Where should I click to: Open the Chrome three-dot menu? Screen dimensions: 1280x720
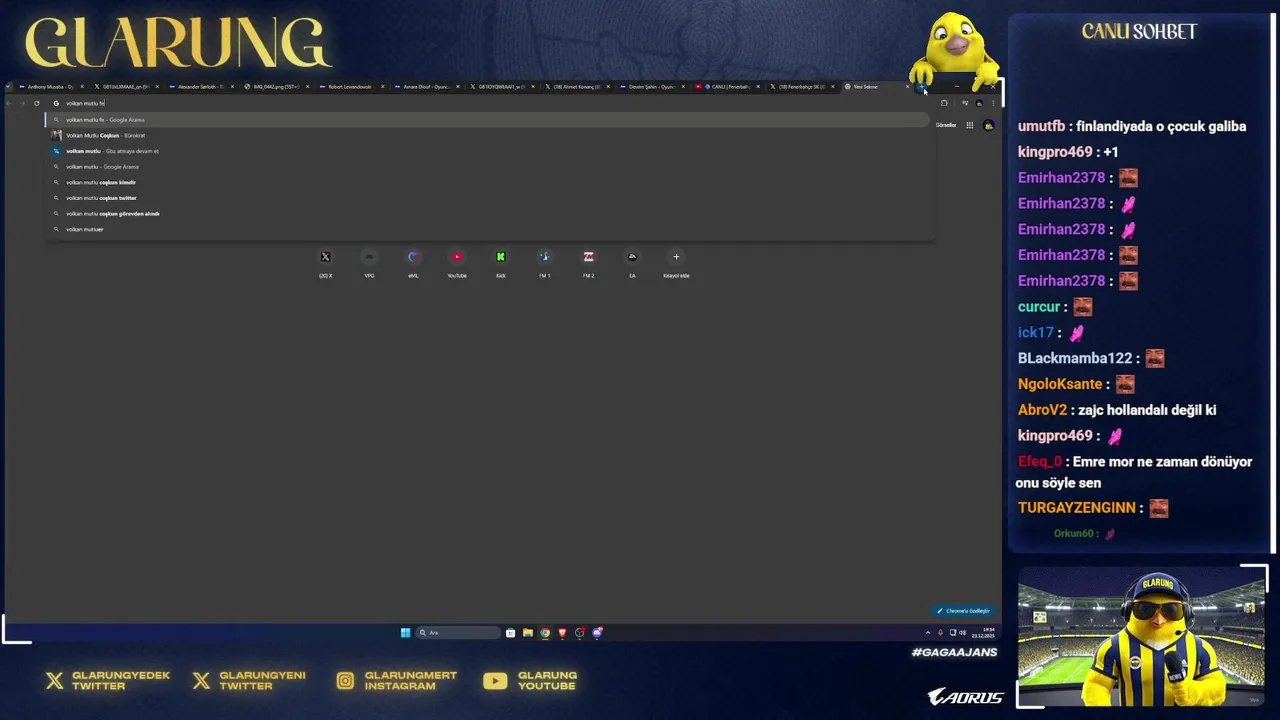pos(993,103)
